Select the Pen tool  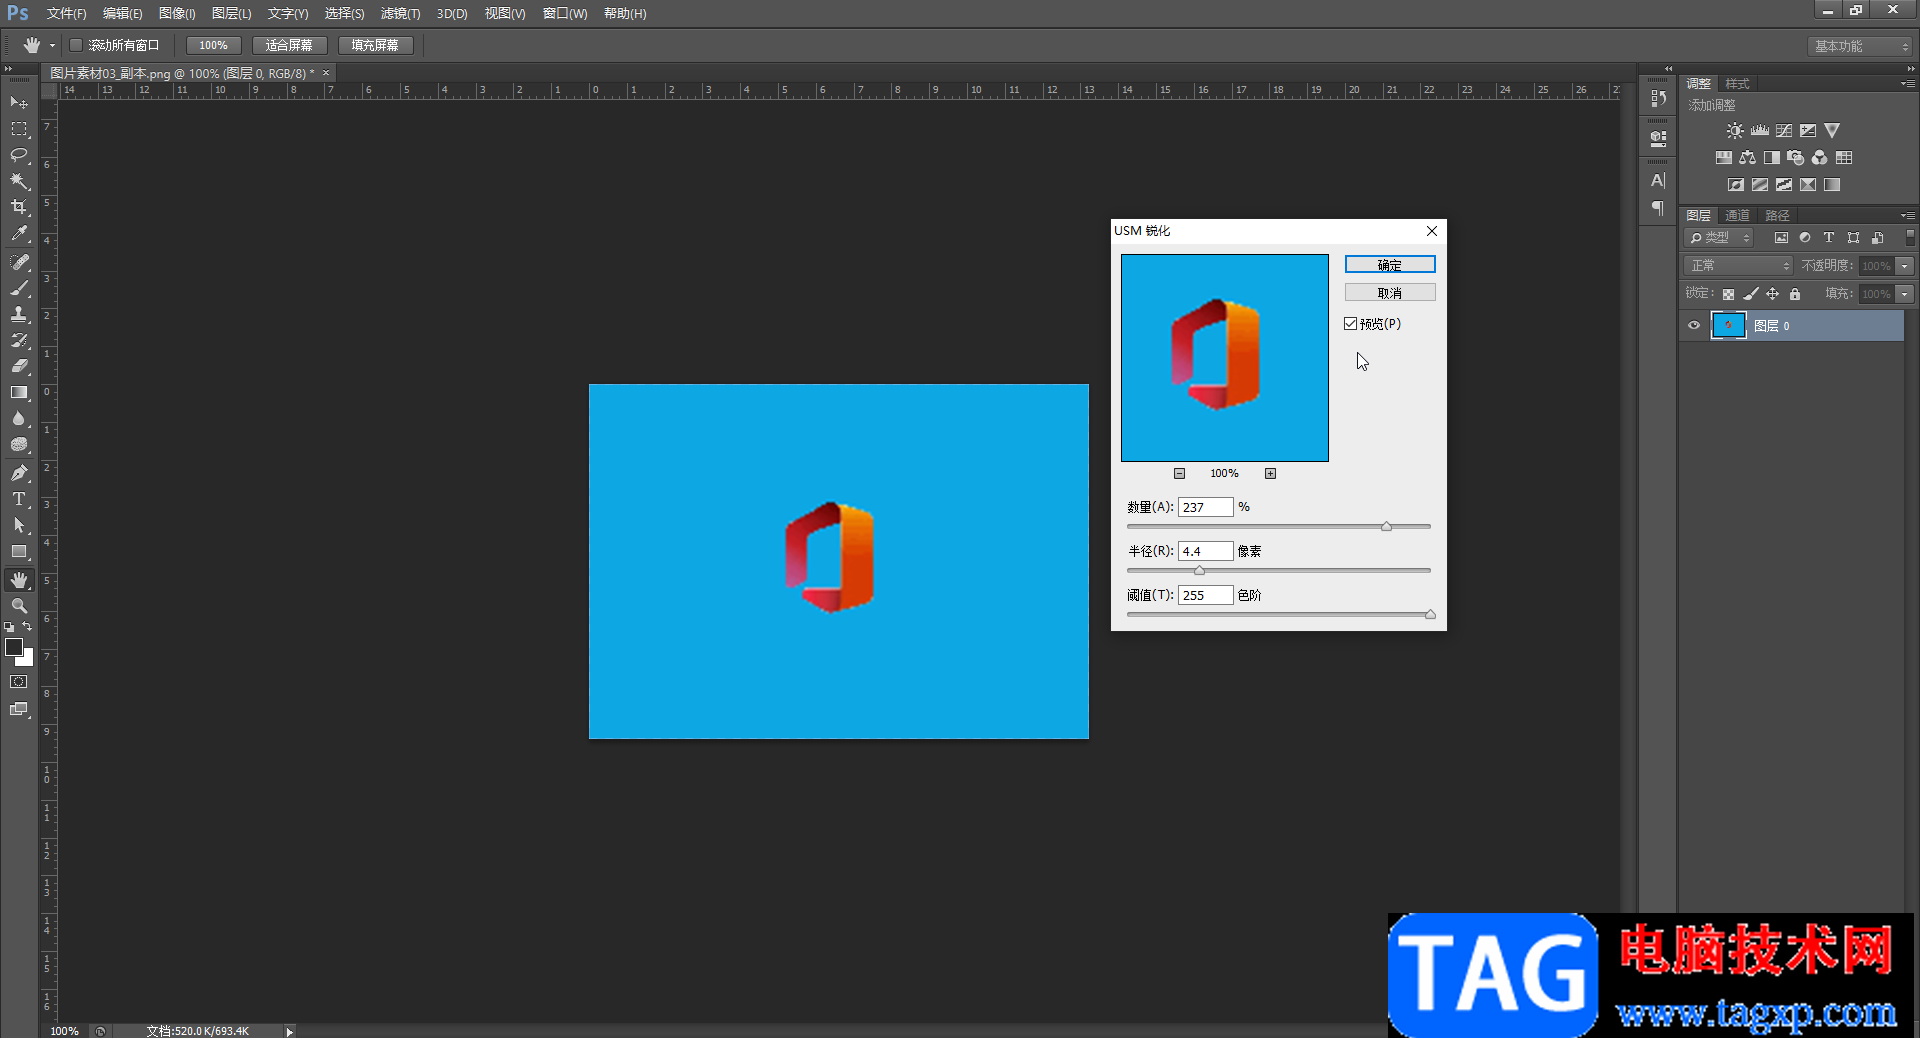click(19, 473)
